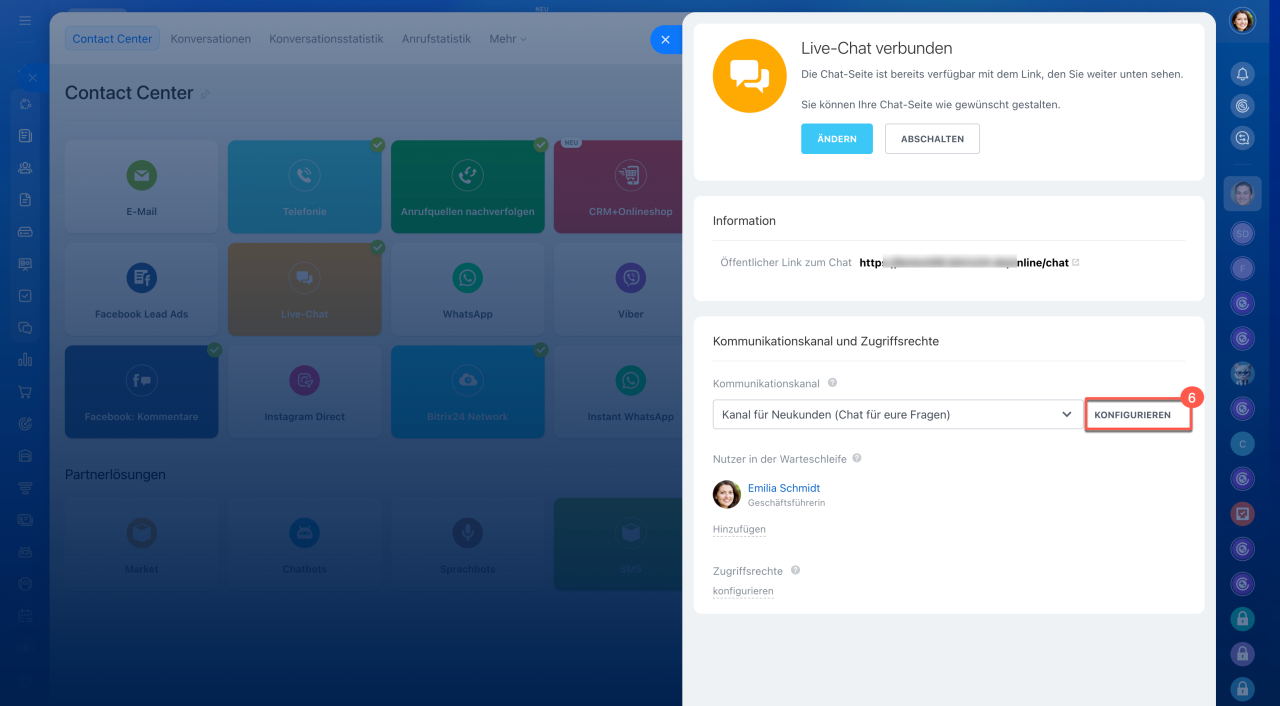The height and width of the screenshot is (706, 1280).
Task: Open the contacts people icon in the left sidebar
Action: click(26, 168)
